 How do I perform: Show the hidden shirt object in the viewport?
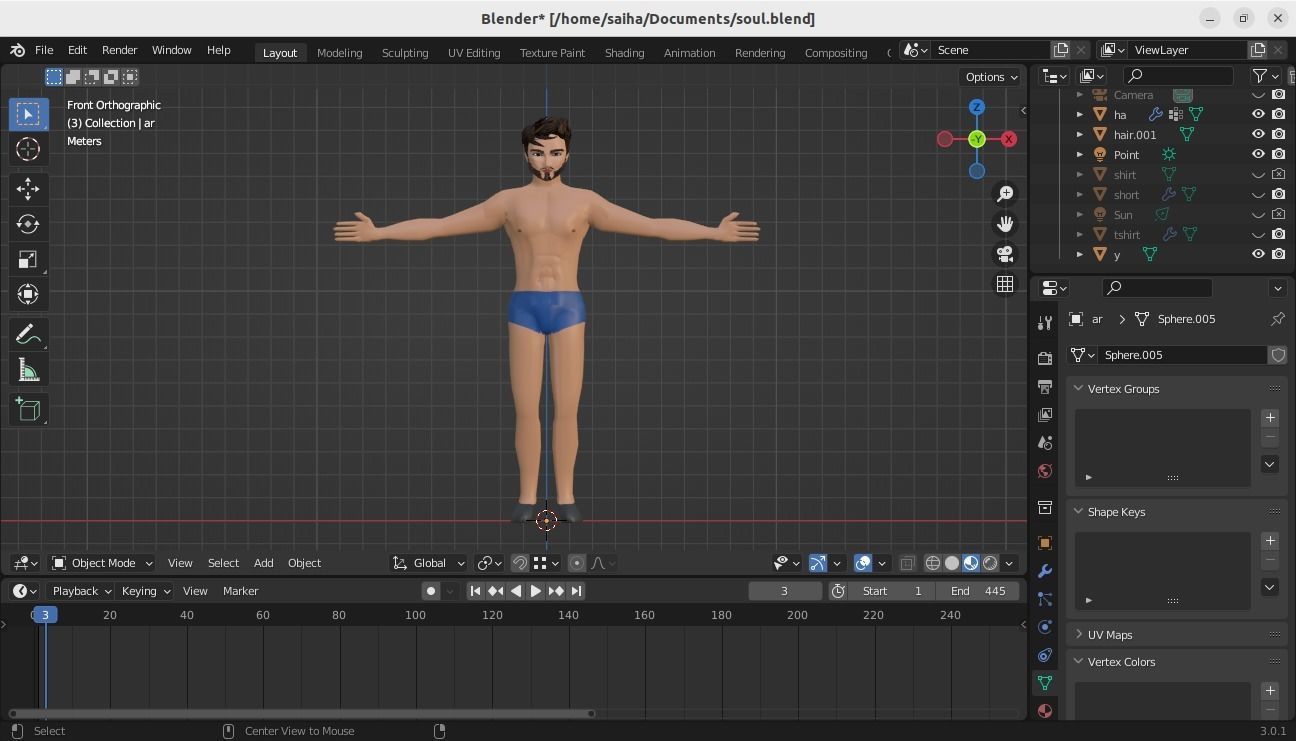[1258, 174]
